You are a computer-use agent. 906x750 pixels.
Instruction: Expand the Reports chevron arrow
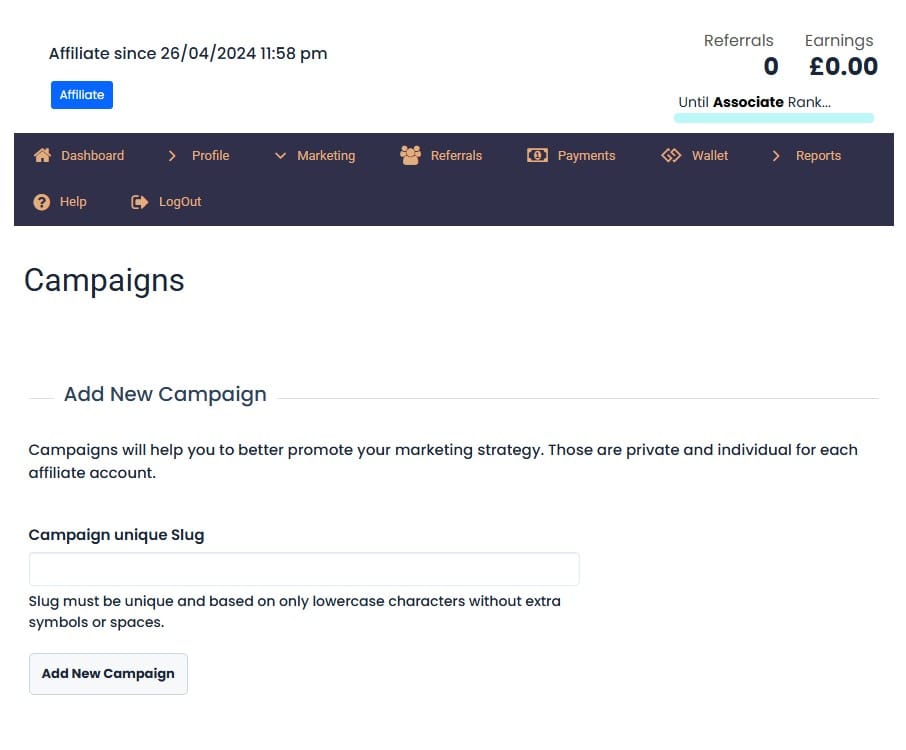[776, 155]
